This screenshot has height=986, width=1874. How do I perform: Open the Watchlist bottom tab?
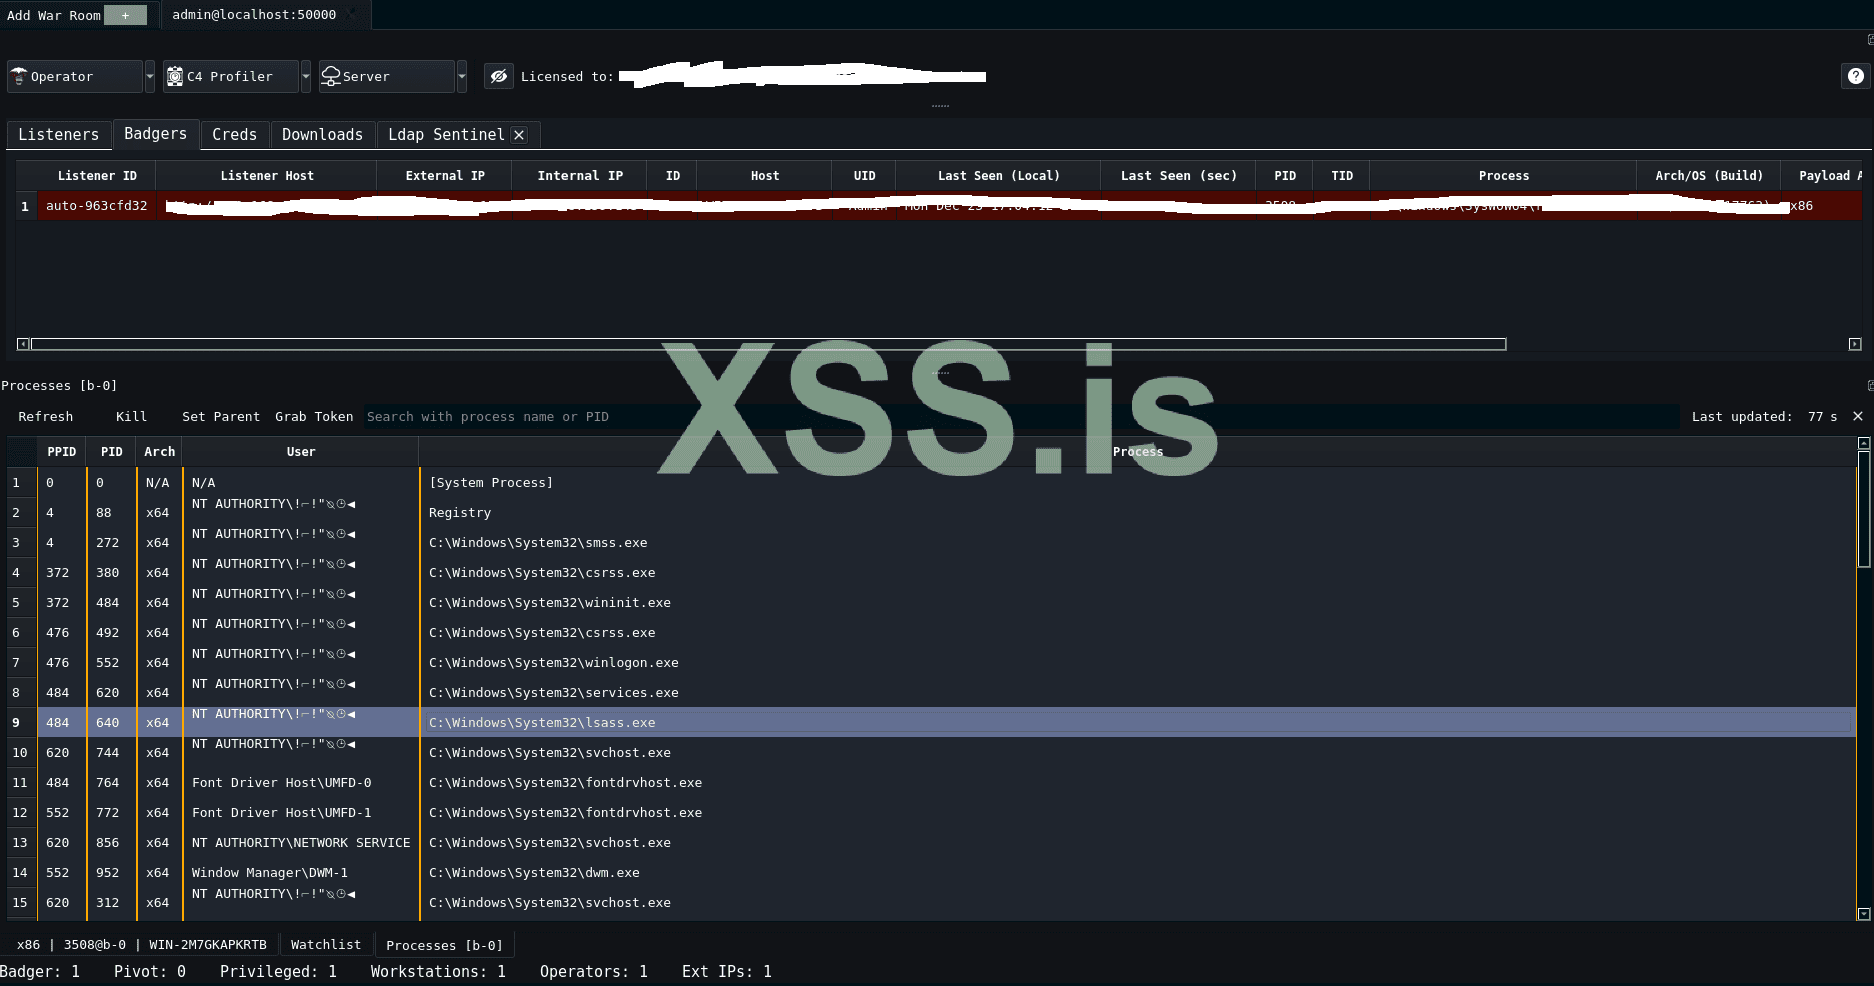pyautogui.click(x=326, y=944)
